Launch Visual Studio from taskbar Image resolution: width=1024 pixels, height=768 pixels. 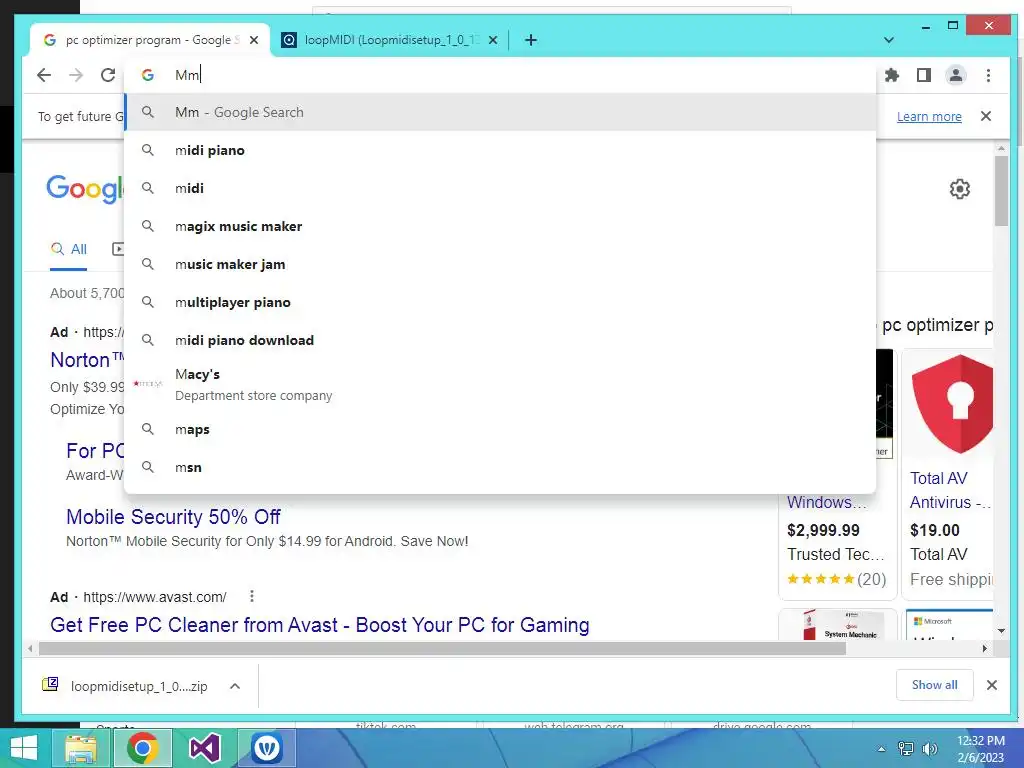tap(204, 748)
